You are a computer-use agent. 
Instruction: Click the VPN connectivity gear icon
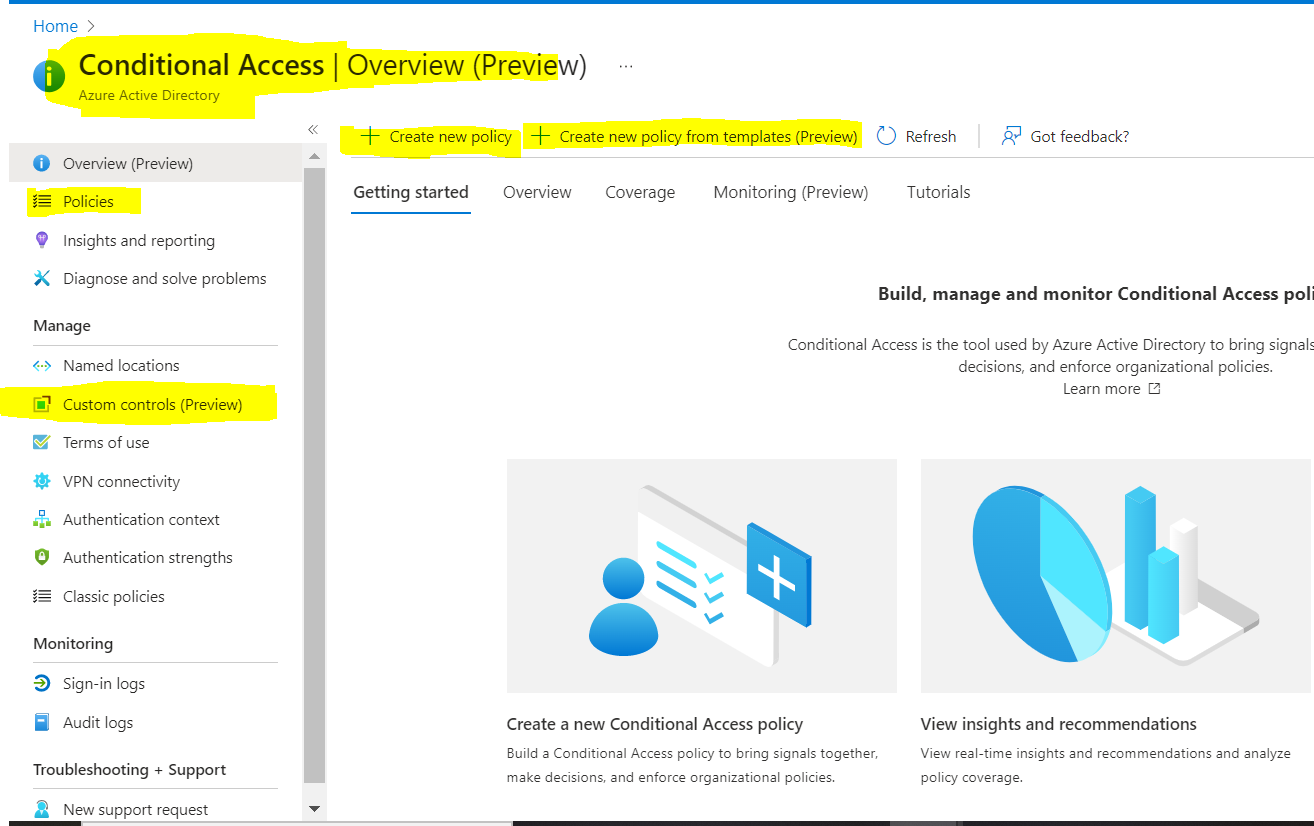point(41,481)
